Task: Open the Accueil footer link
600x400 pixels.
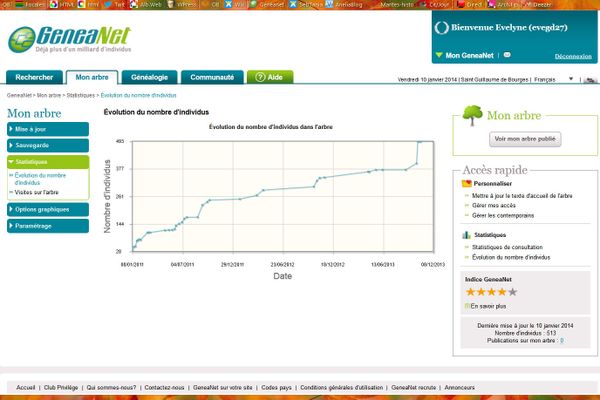Action: 26,388
